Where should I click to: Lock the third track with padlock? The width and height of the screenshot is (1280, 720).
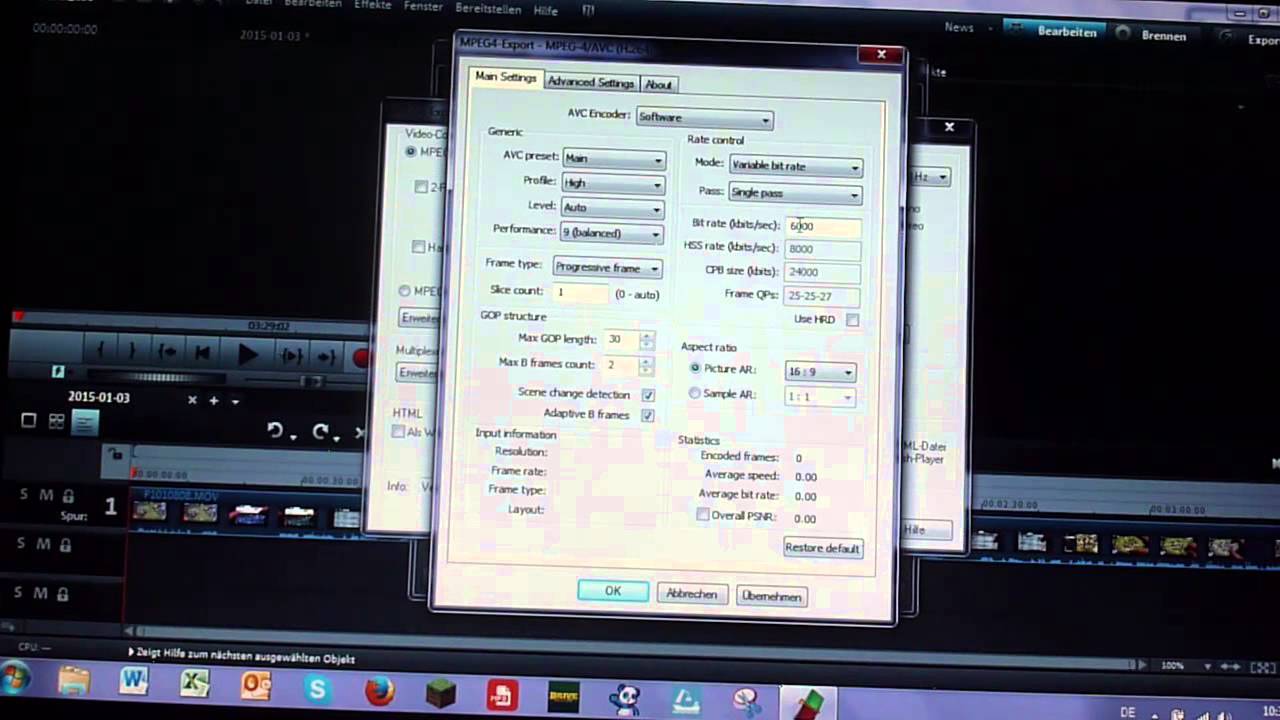pyautogui.click(x=62, y=594)
